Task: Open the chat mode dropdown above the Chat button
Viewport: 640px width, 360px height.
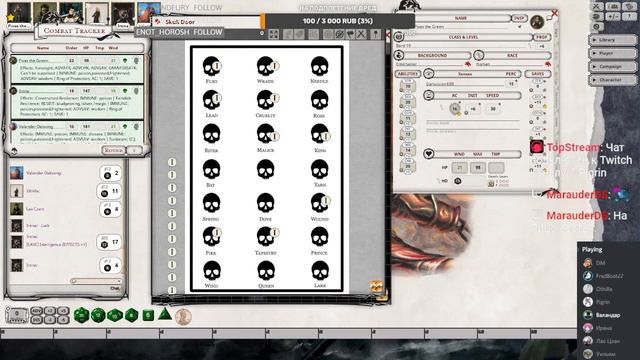Action: click(x=96, y=281)
